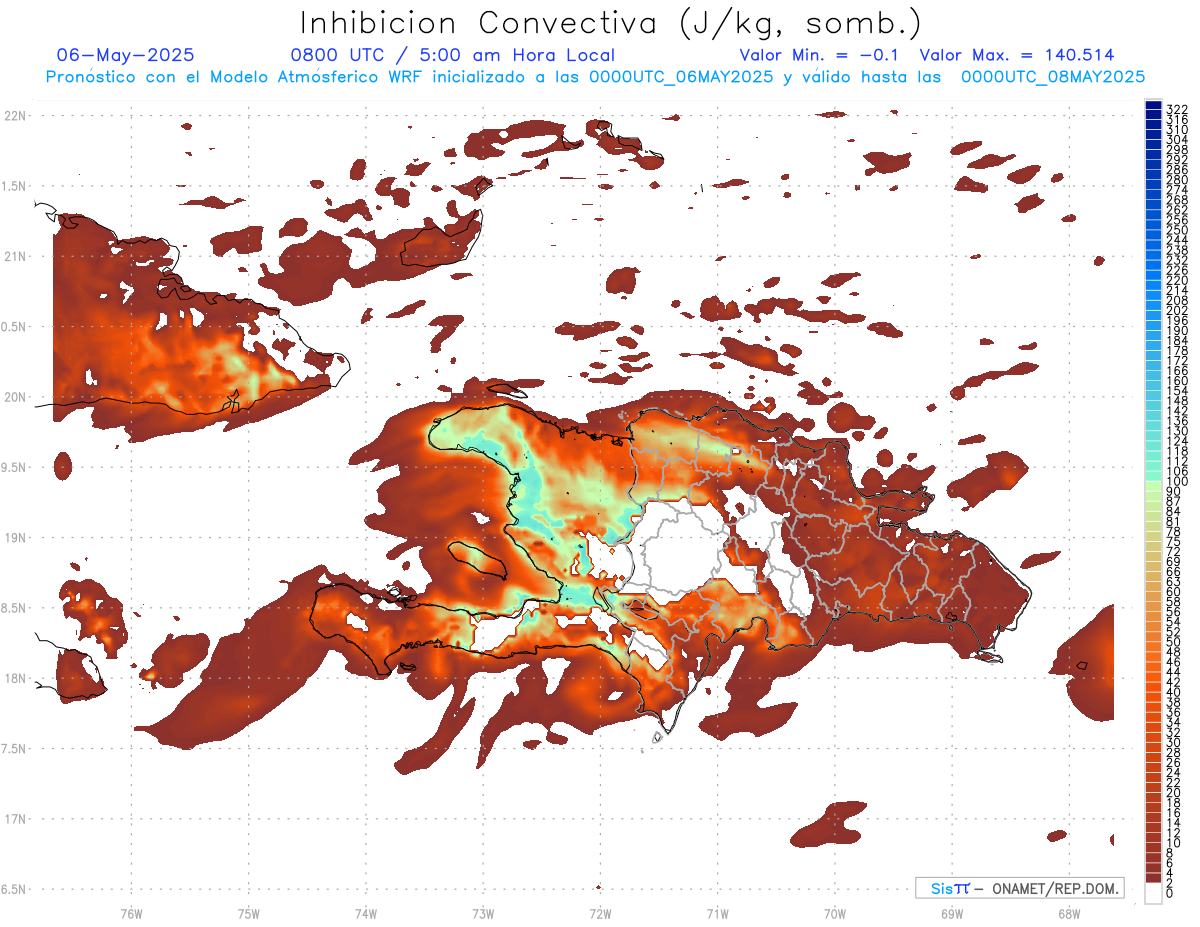Click the "19N" latitude label

click(14, 538)
